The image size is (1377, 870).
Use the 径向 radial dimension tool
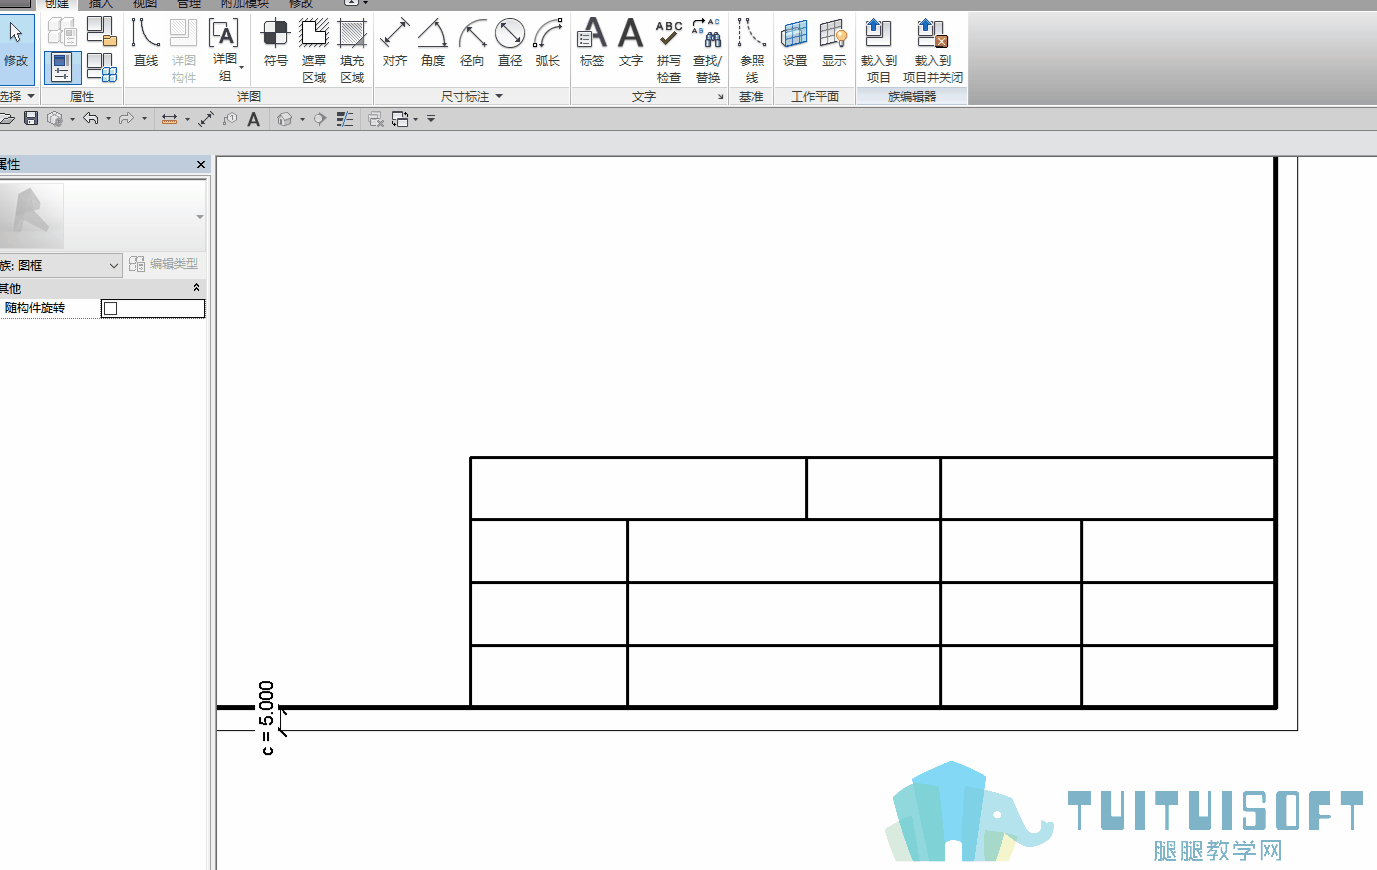(x=472, y=44)
